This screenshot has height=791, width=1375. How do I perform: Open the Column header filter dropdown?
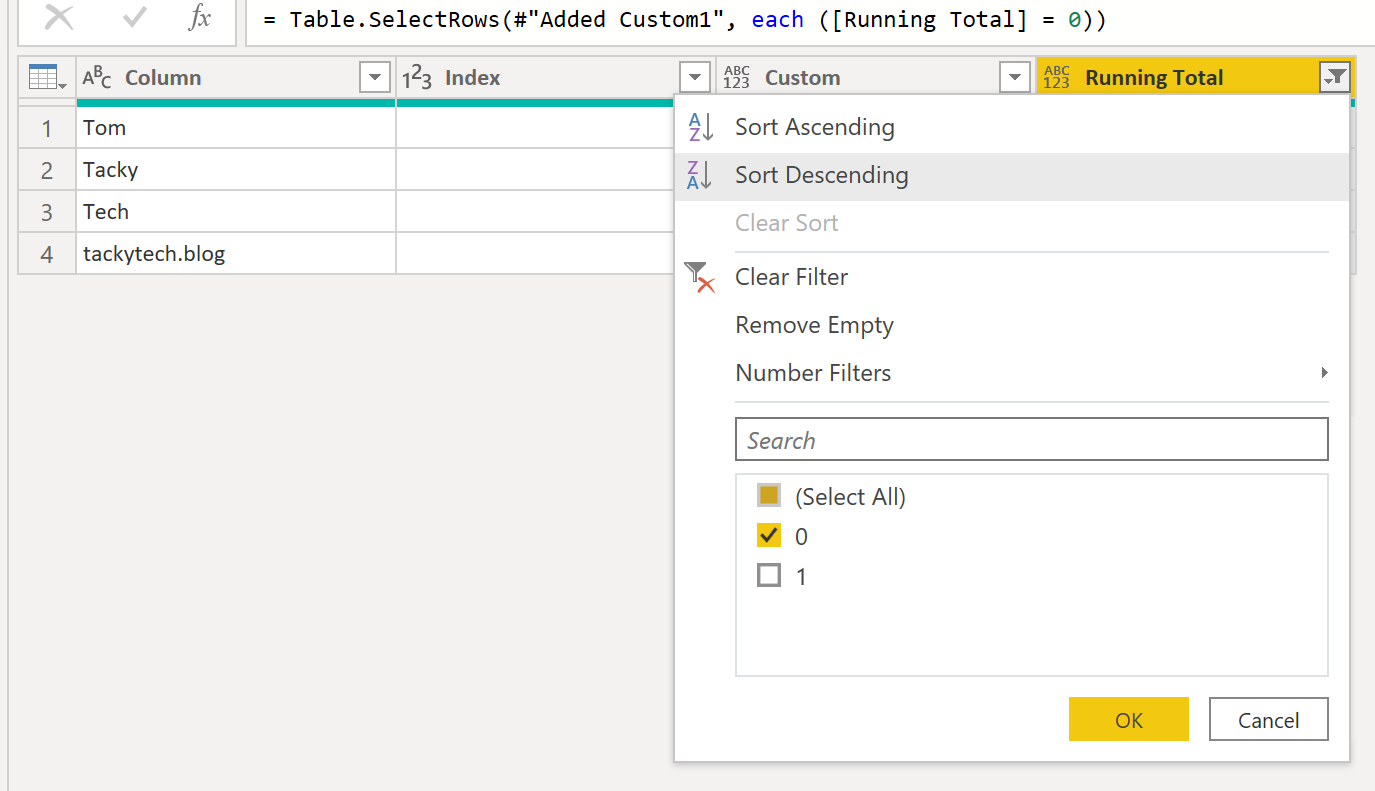(x=375, y=77)
